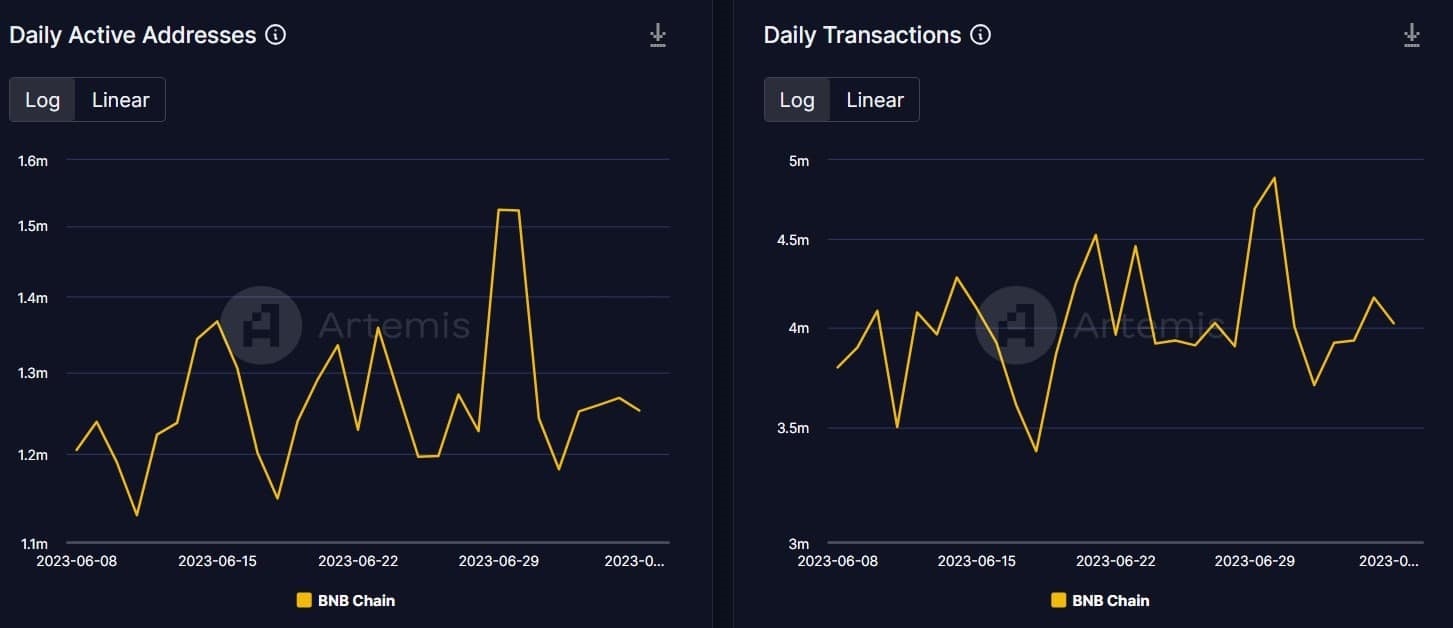Switch Daily Transactions to Linear scale
1453x628 pixels.
(874, 99)
